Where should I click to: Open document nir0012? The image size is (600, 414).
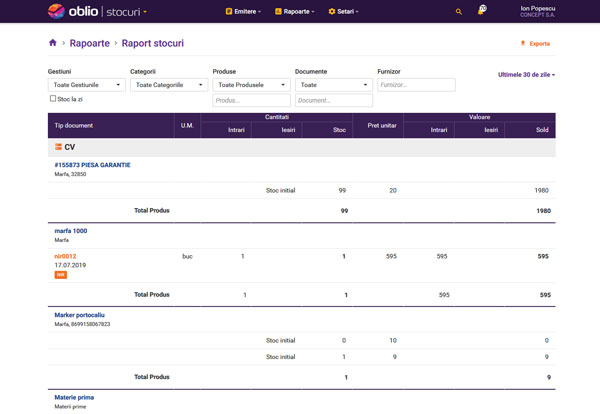point(65,256)
